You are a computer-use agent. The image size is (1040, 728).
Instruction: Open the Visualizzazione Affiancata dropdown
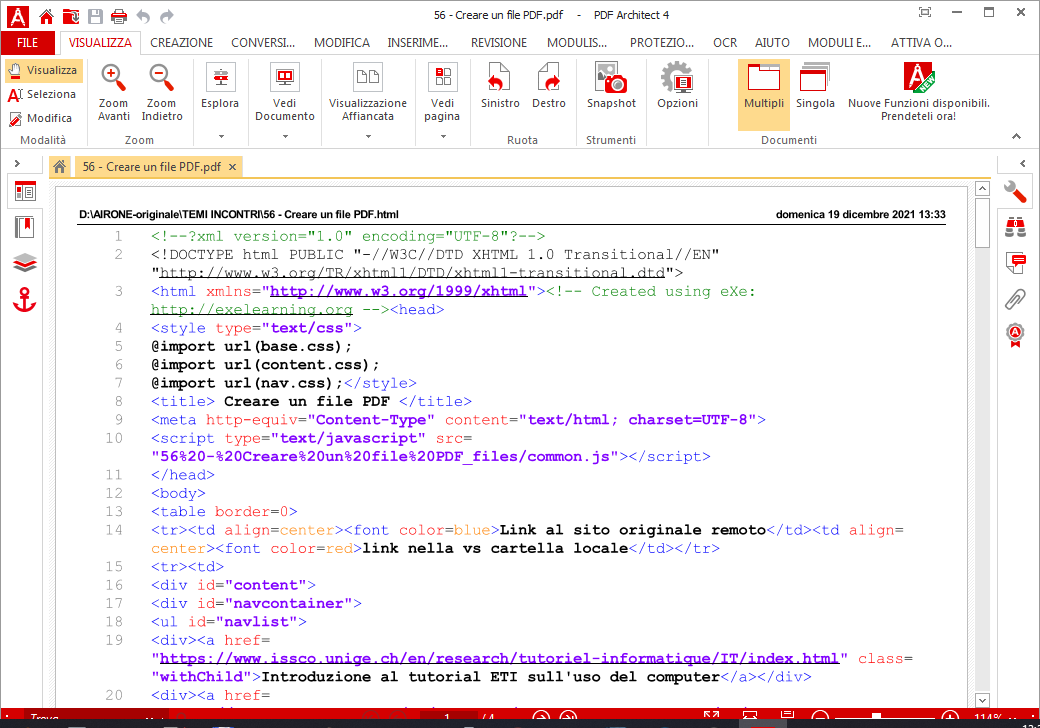tap(368, 137)
